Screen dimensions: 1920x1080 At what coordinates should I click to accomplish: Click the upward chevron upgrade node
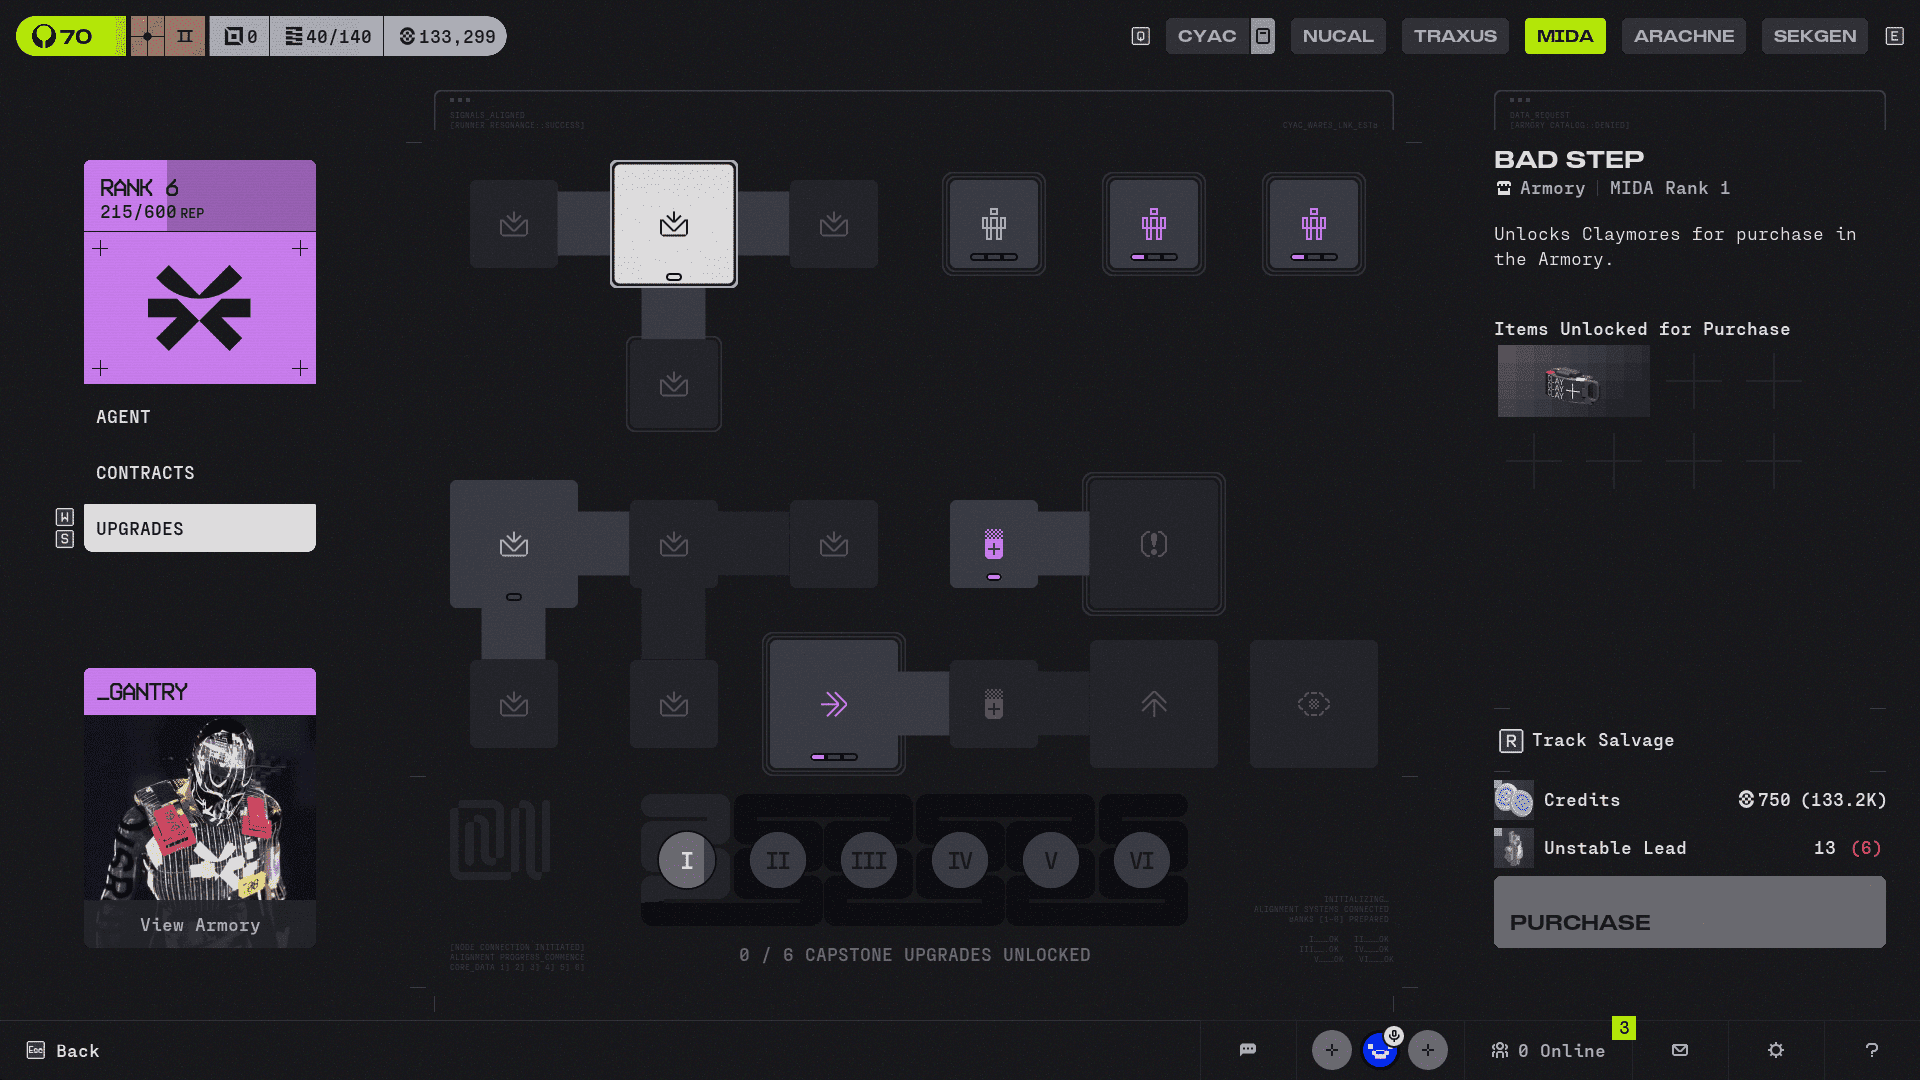pos(1153,704)
